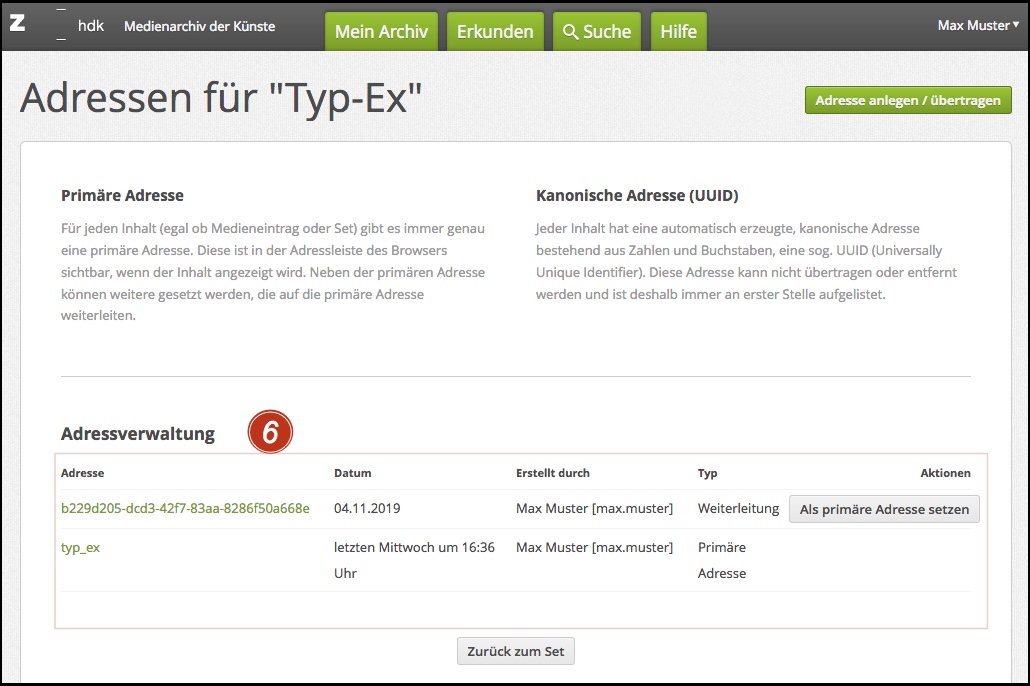1030x686 pixels.
Task: Open the Erkunden tab
Action: coord(495,32)
